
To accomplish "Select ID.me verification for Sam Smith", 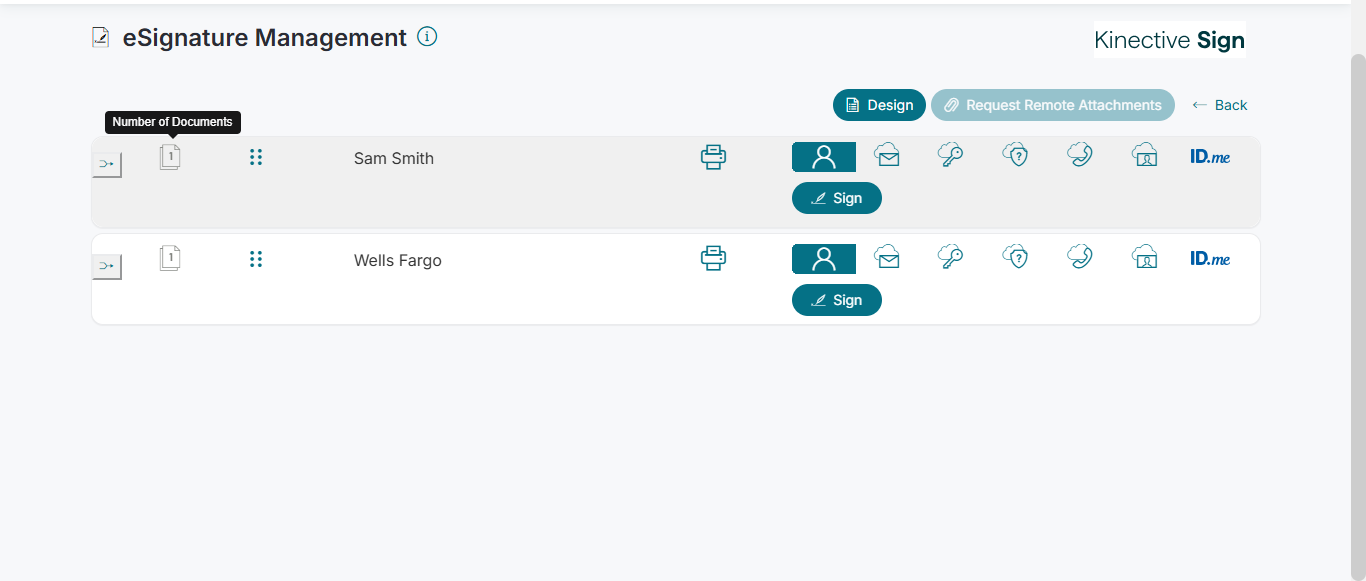I will 1210,157.
